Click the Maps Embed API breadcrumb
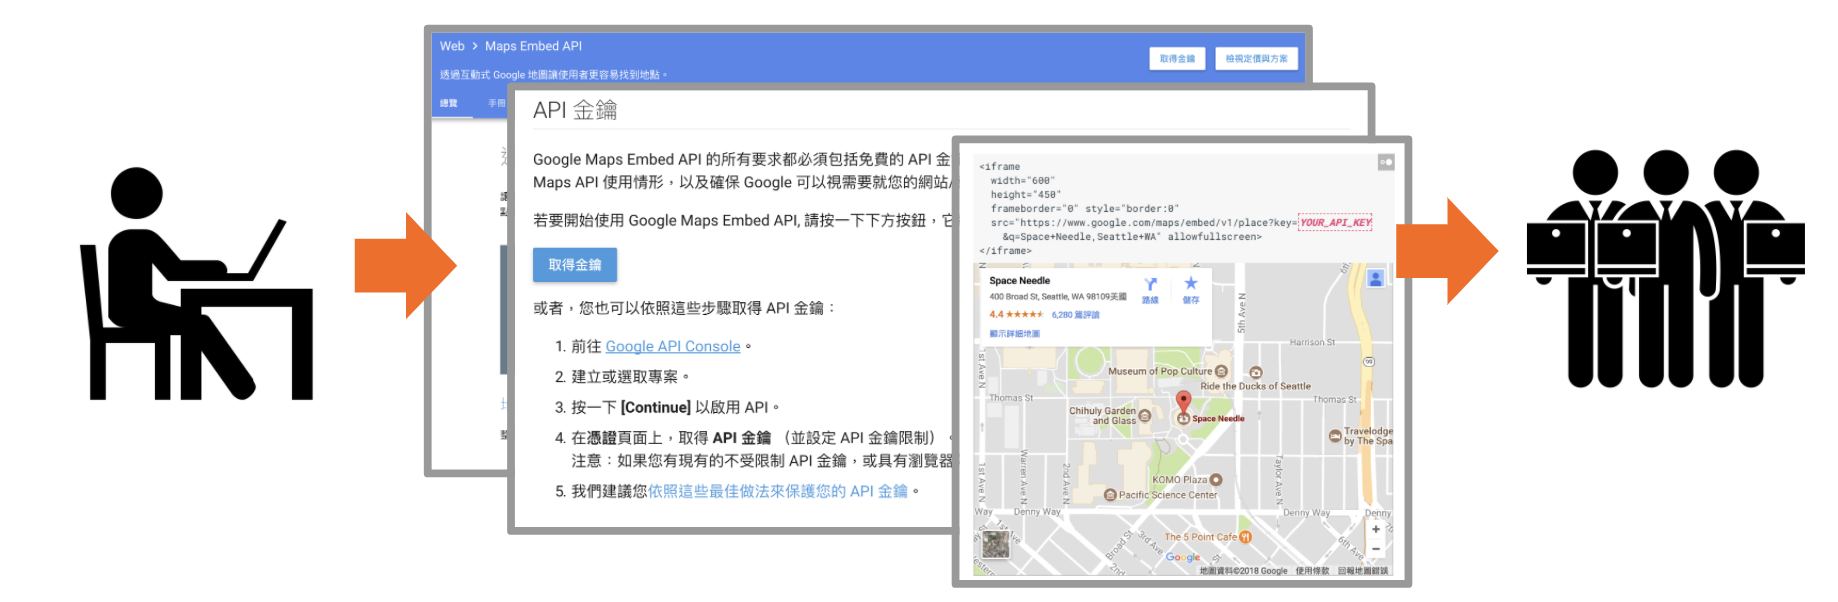Viewport: 1838px width, 602px height. 533,46
